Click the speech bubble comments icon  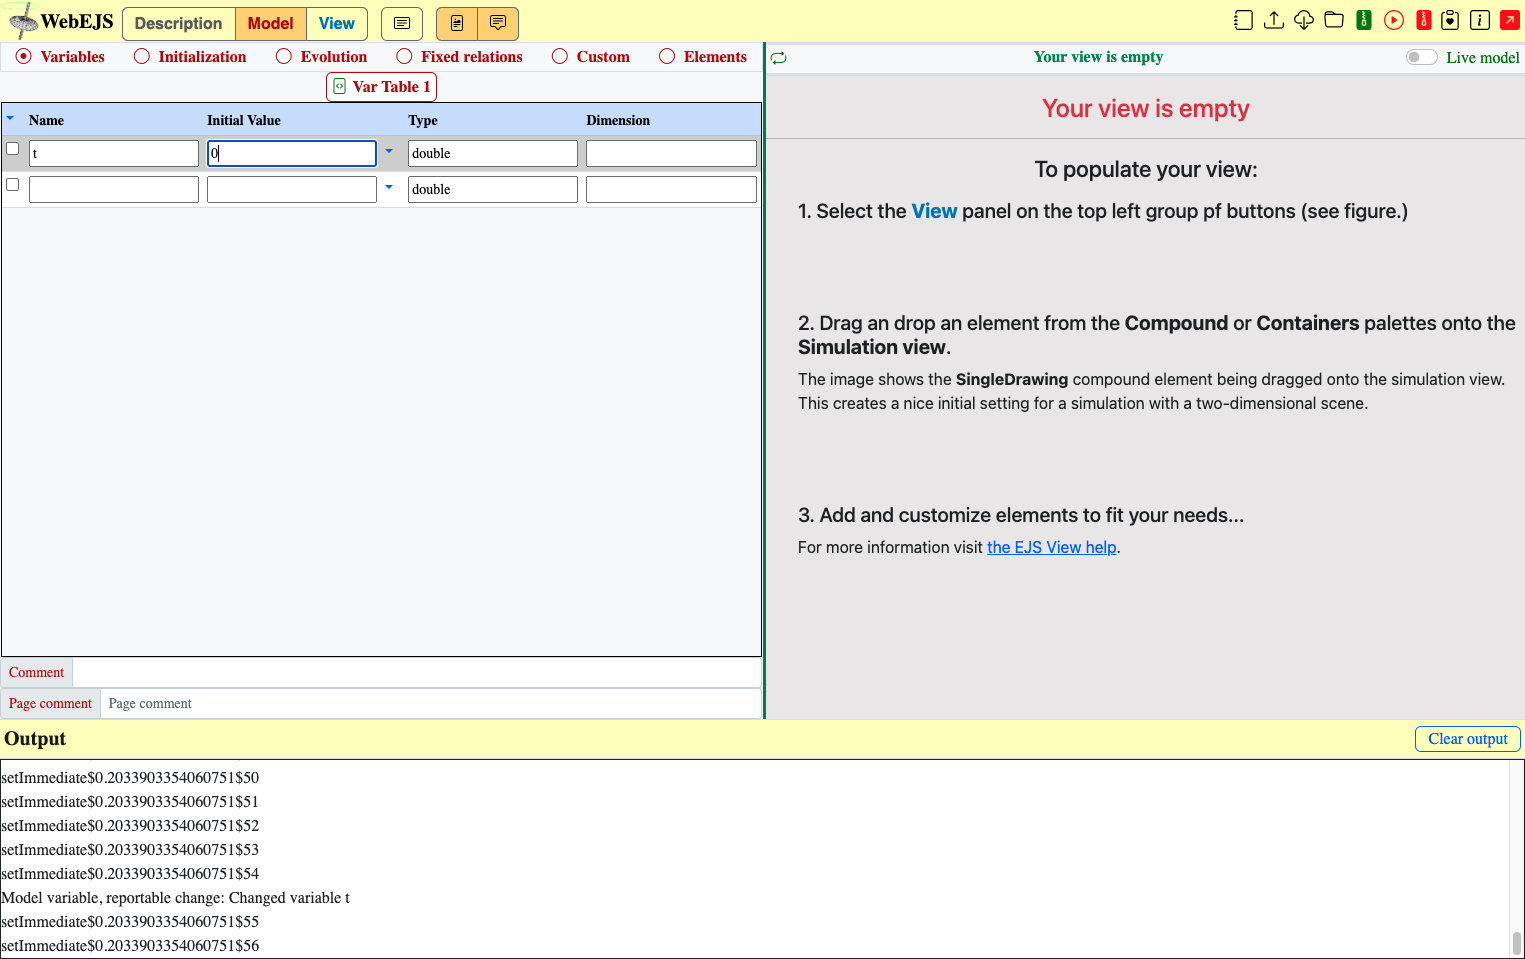point(498,23)
